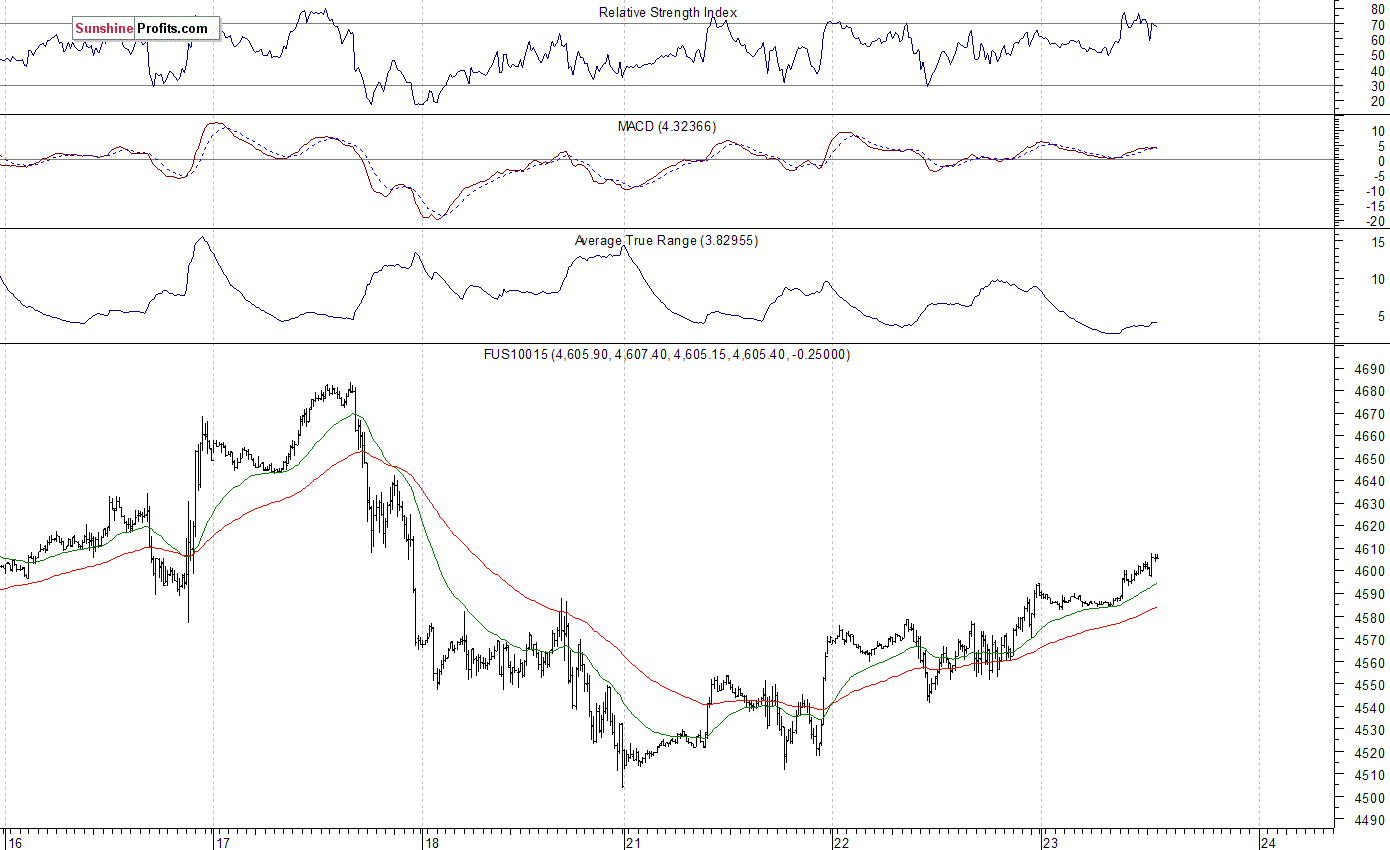Click the 4620 price axis label
The height and width of the screenshot is (850, 1390).
click(1370, 527)
